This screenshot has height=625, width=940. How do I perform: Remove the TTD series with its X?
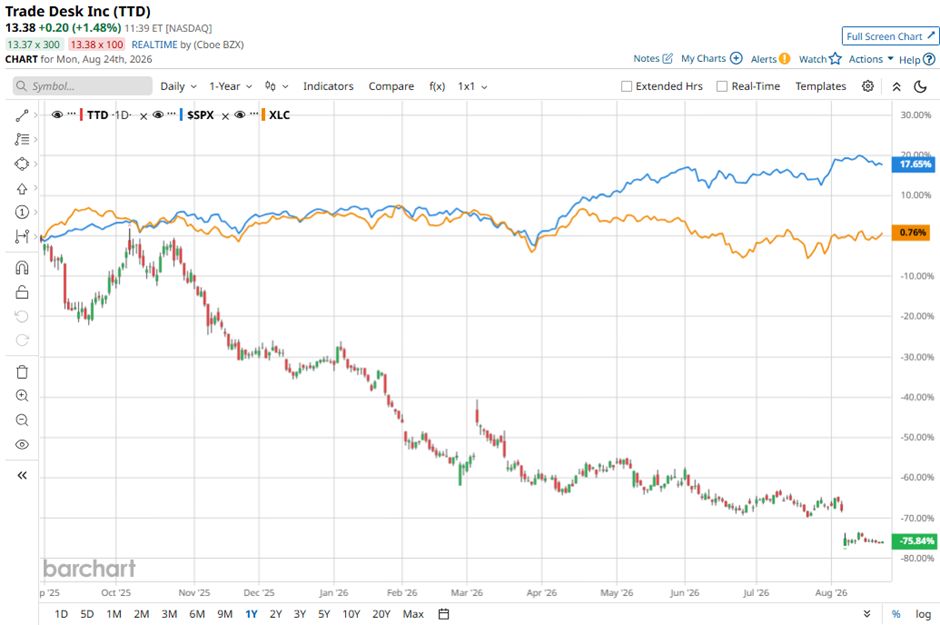pos(143,116)
